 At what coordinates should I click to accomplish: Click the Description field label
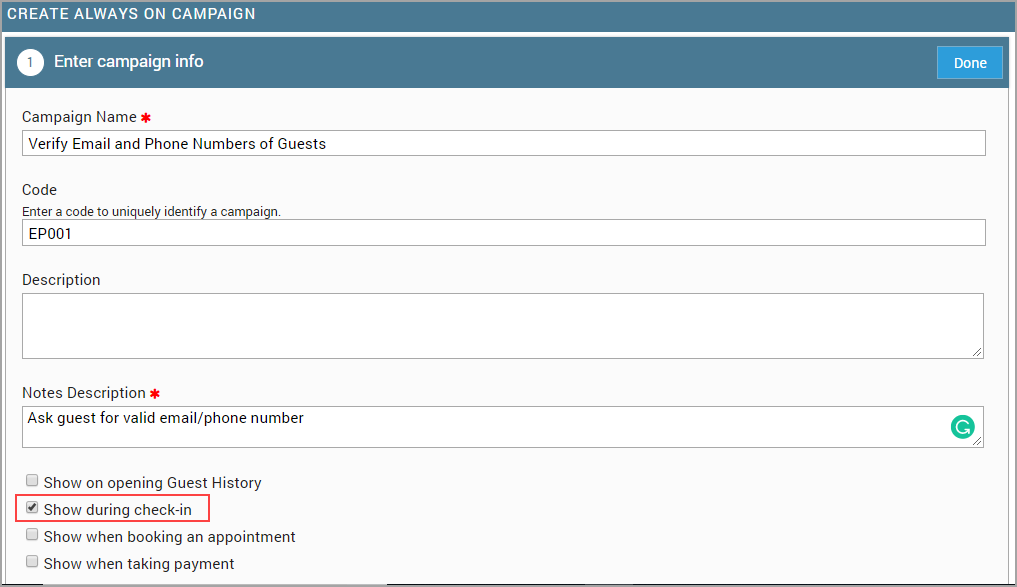(x=61, y=280)
